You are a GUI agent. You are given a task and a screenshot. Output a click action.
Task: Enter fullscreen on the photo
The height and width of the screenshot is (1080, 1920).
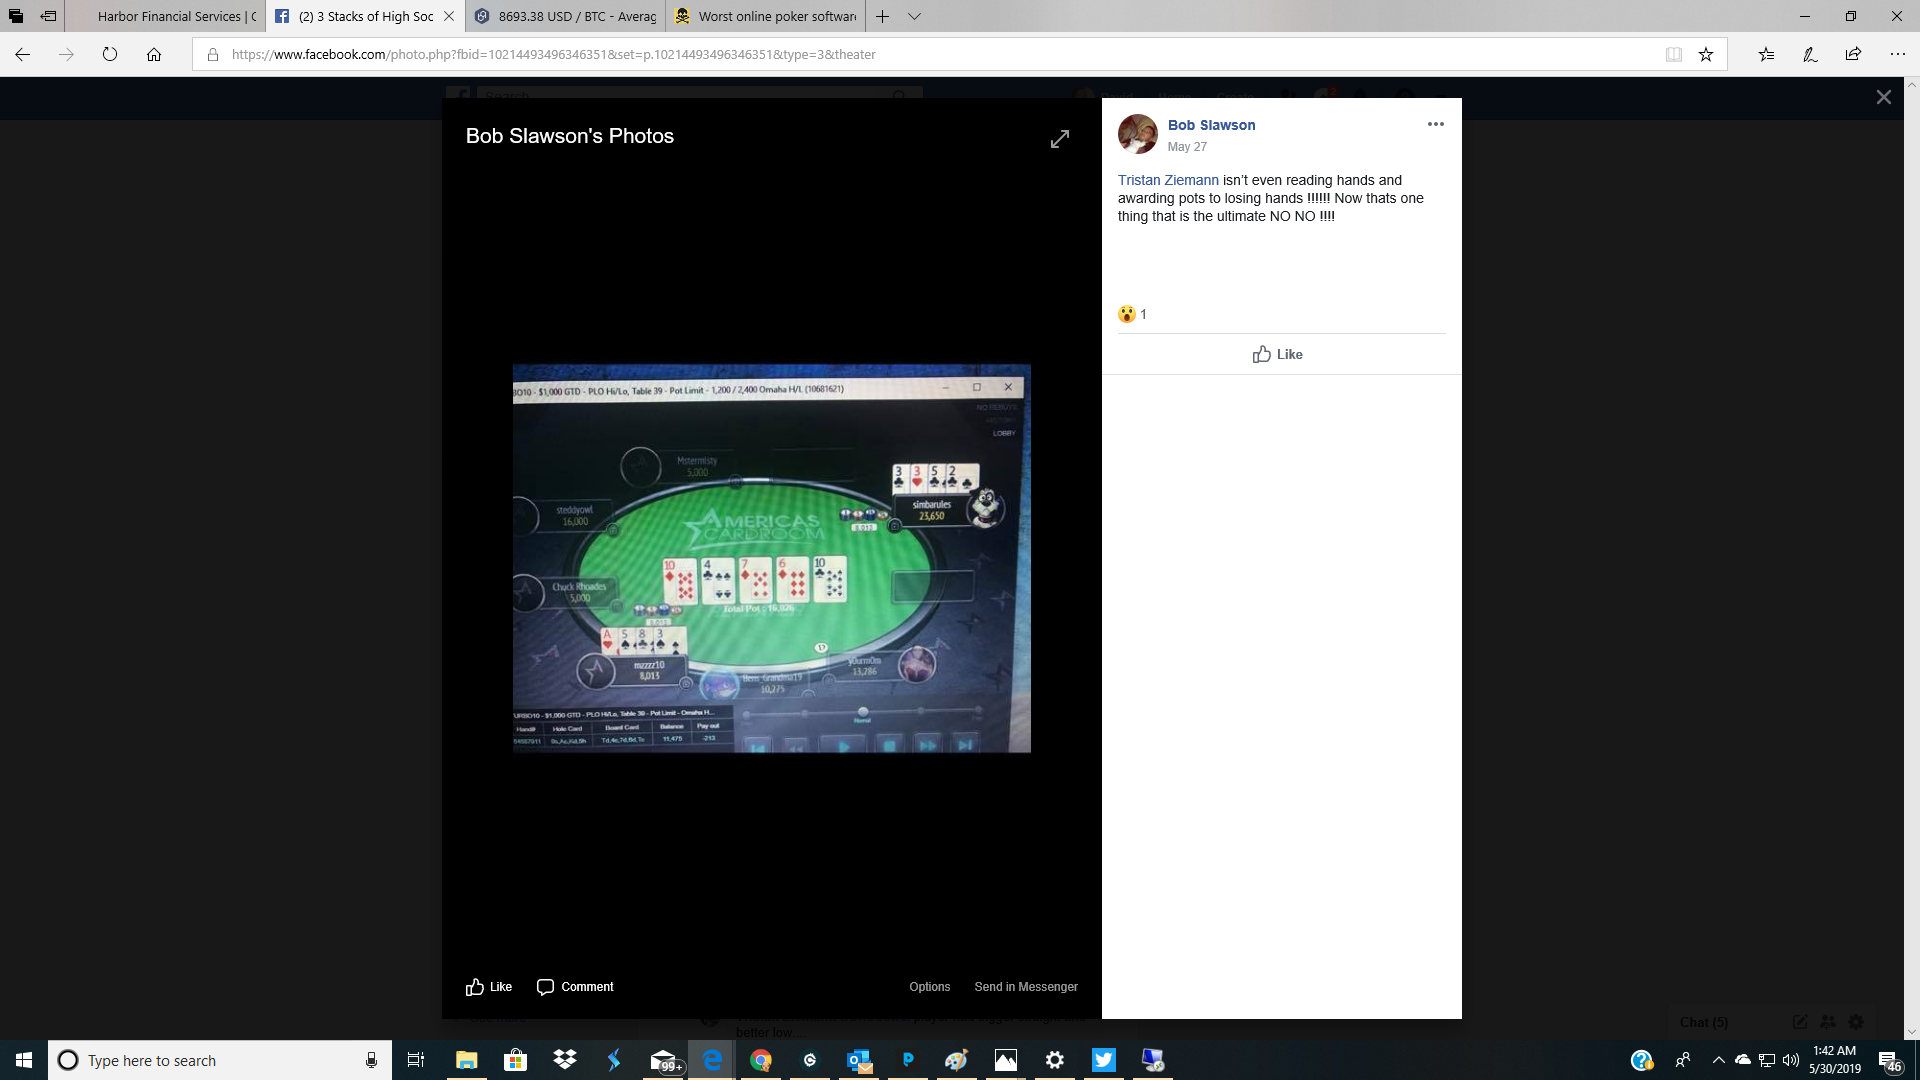1060,139
